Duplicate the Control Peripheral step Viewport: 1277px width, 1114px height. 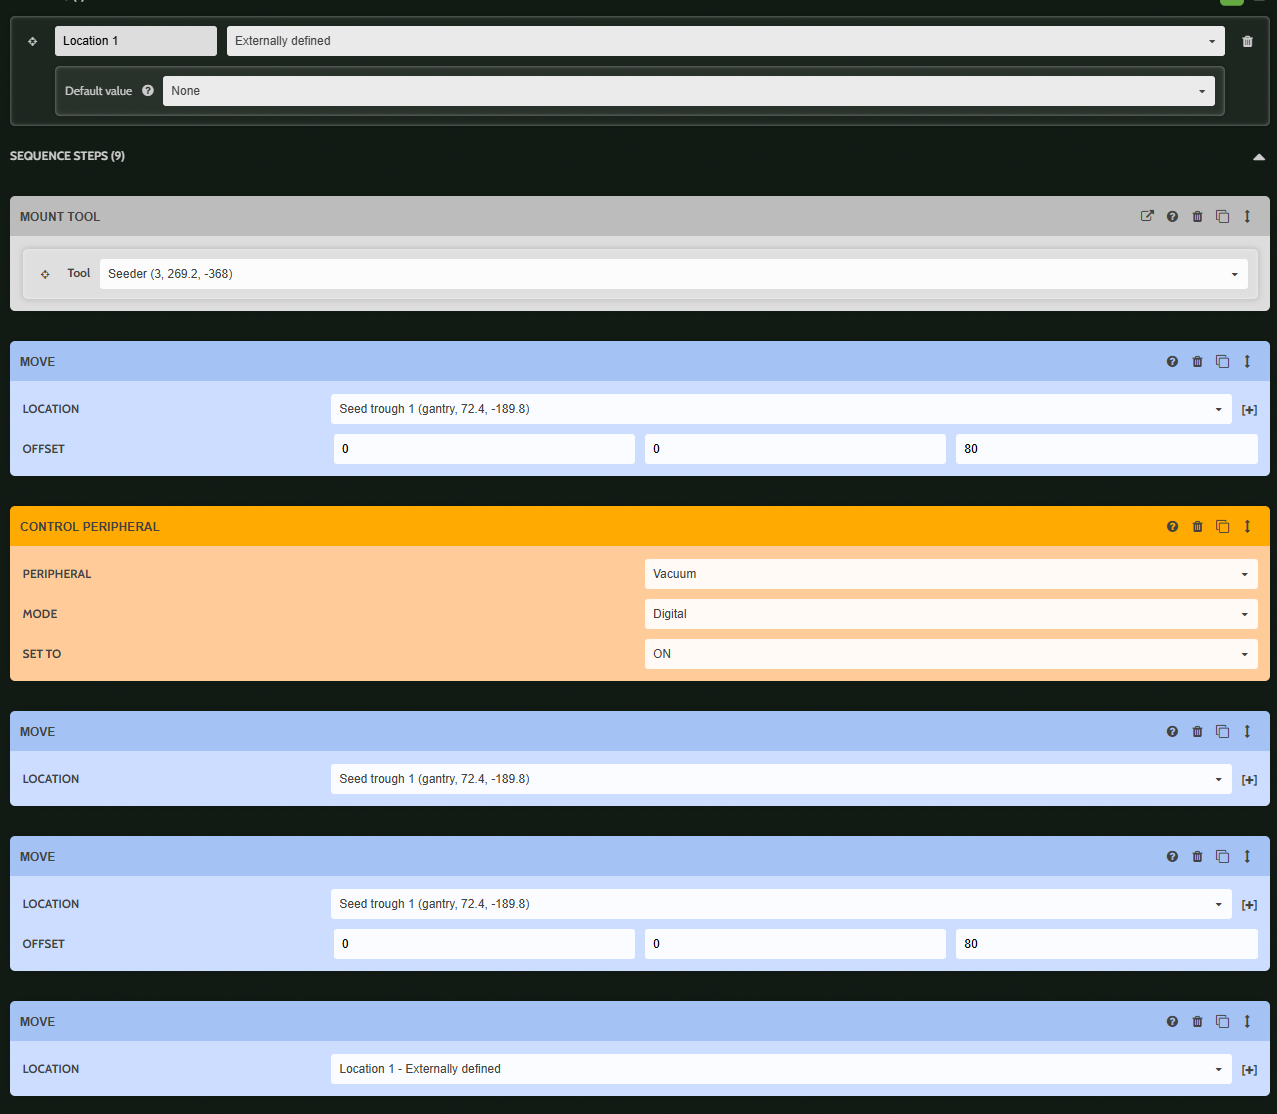click(x=1222, y=526)
